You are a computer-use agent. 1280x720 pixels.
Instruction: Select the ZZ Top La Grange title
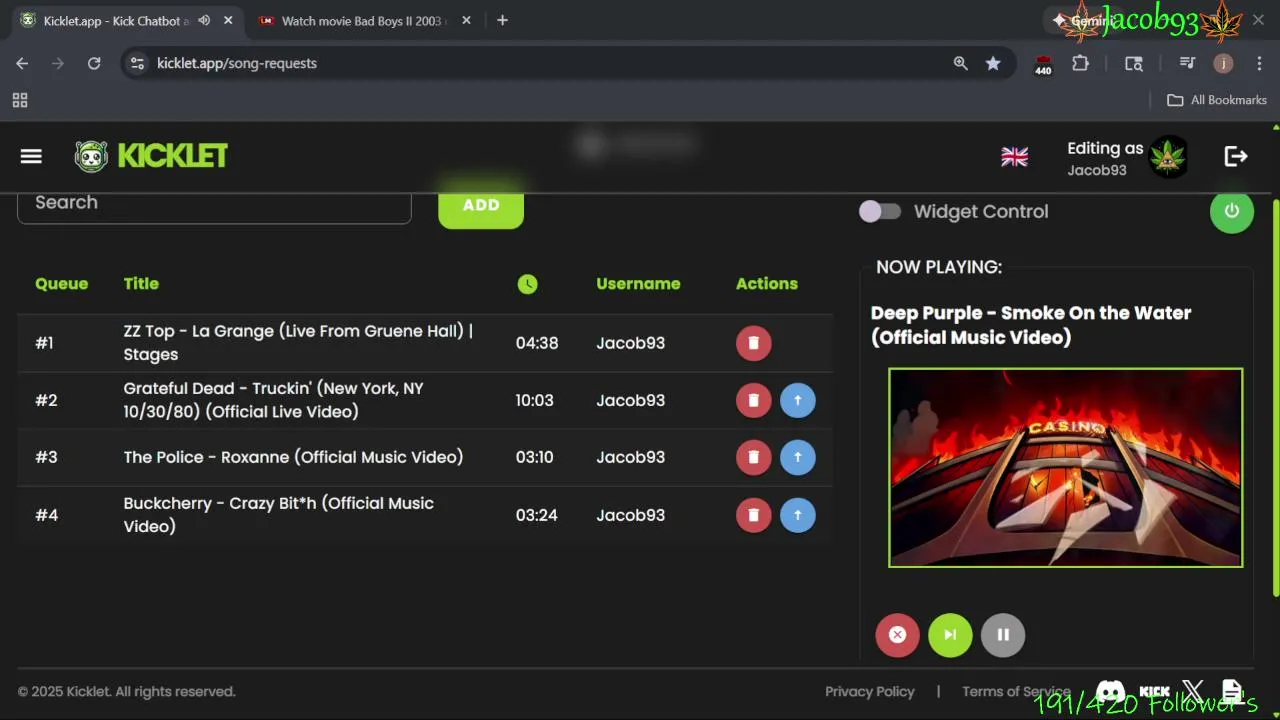[x=298, y=343]
